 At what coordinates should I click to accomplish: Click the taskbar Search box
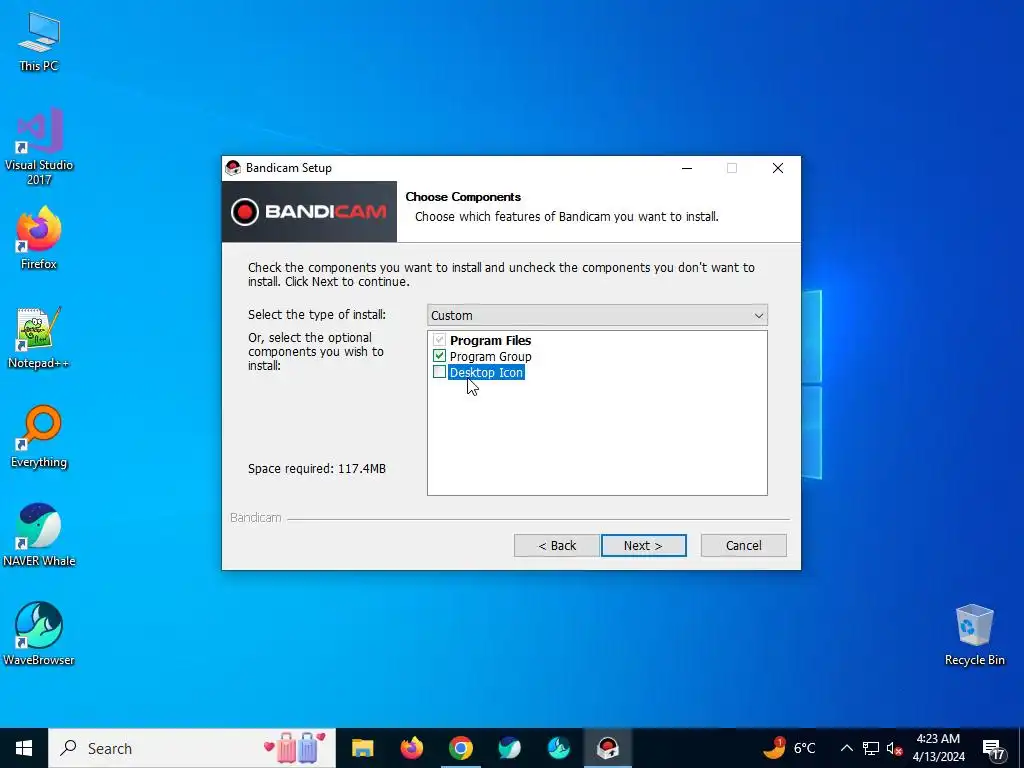coord(193,748)
